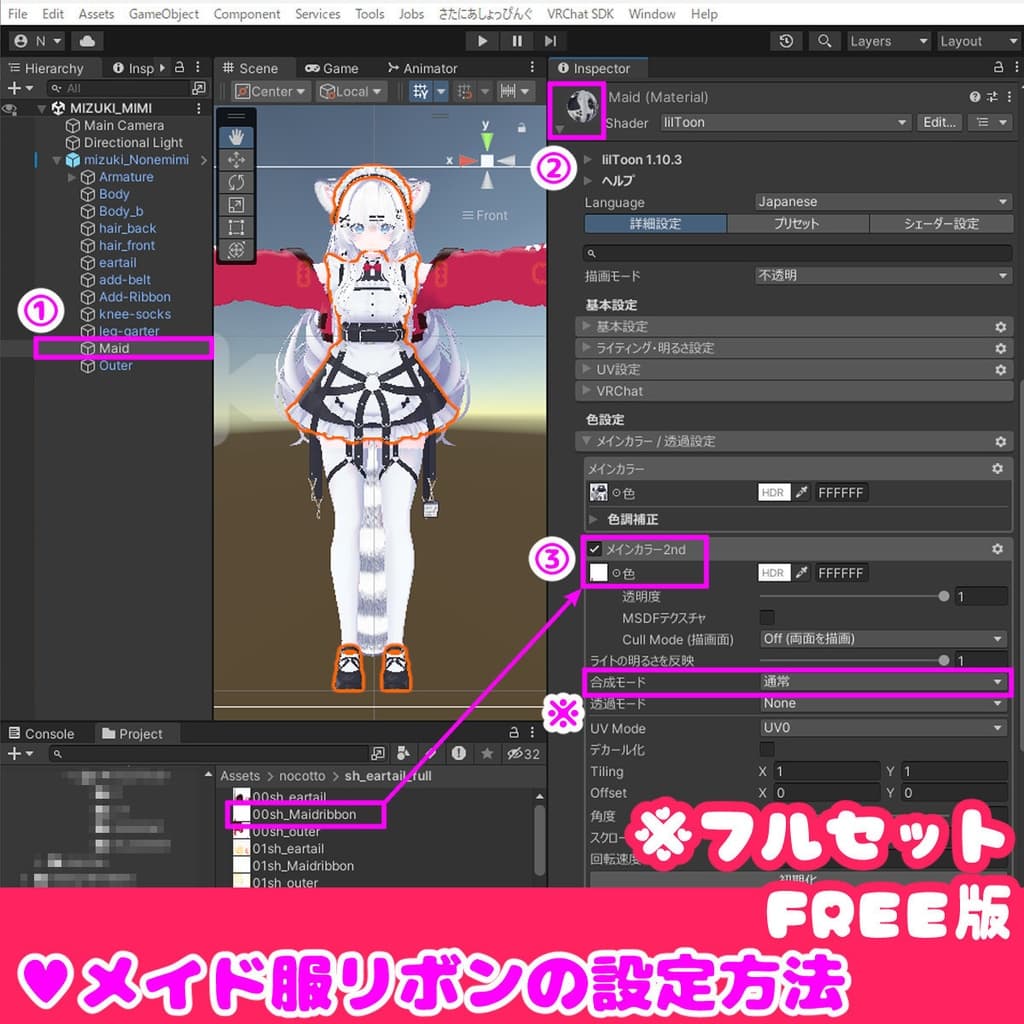This screenshot has width=1024, height=1024.
Task: Click the Edit... button next to the shader
Action: point(938,122)
